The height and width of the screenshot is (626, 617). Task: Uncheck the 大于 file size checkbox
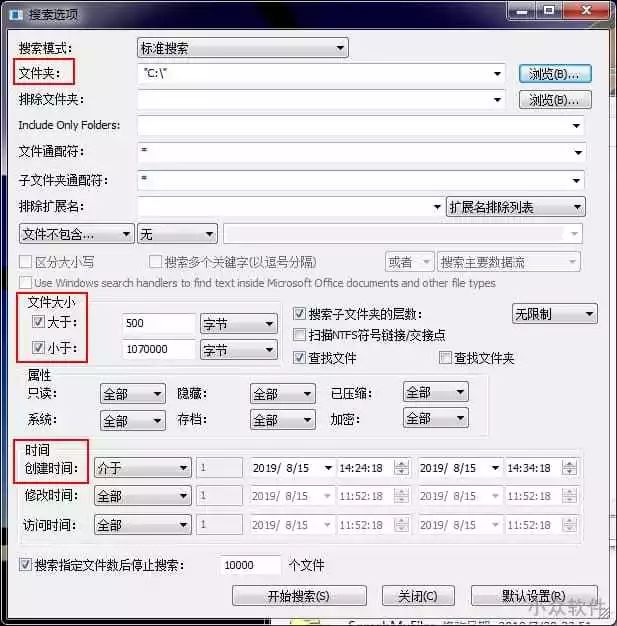coord(38,321)
